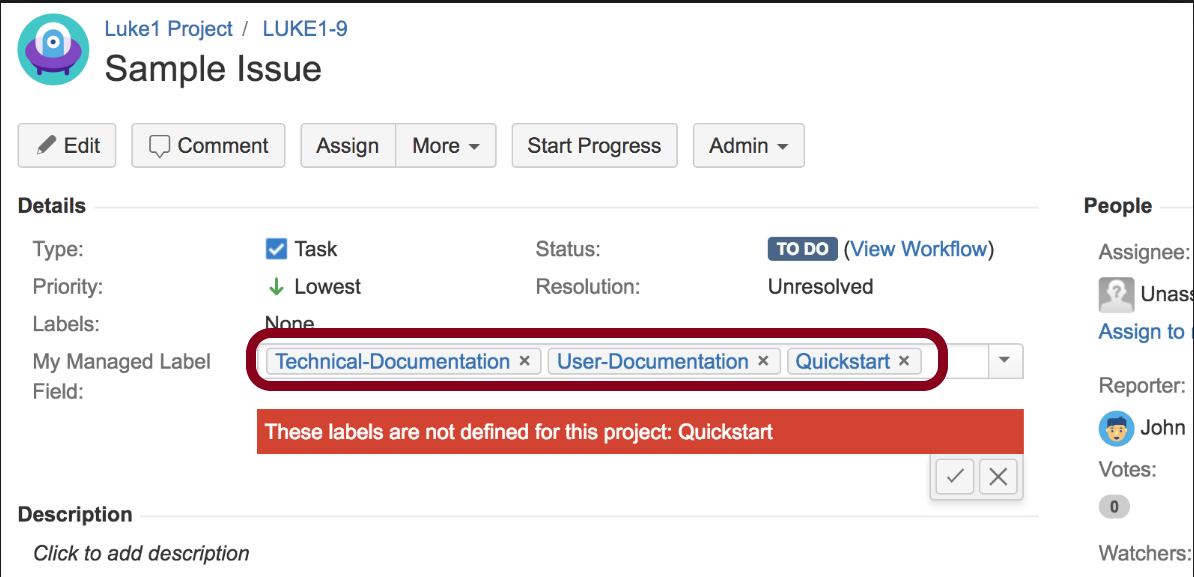
Task: Click the Assign button
Action: point(348,145)
